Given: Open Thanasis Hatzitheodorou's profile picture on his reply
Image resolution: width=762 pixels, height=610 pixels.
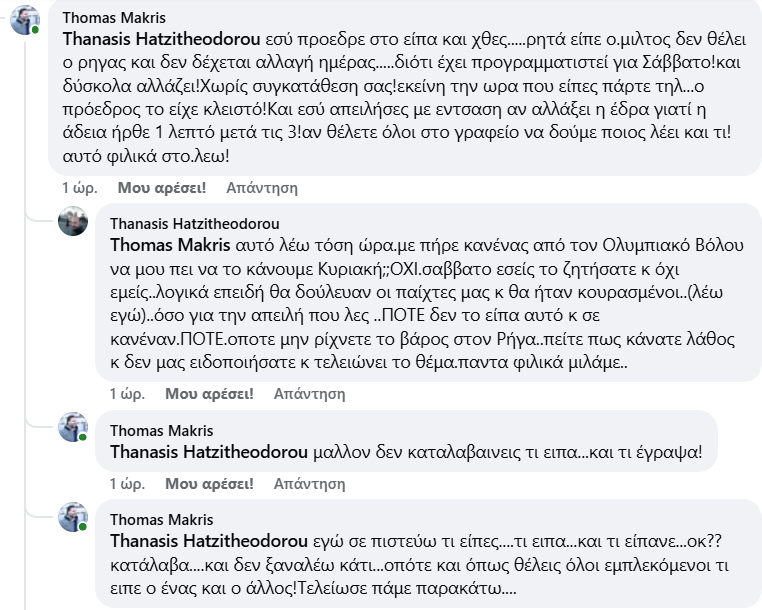Looking at the screenshot, I should (x=73, y=222).
